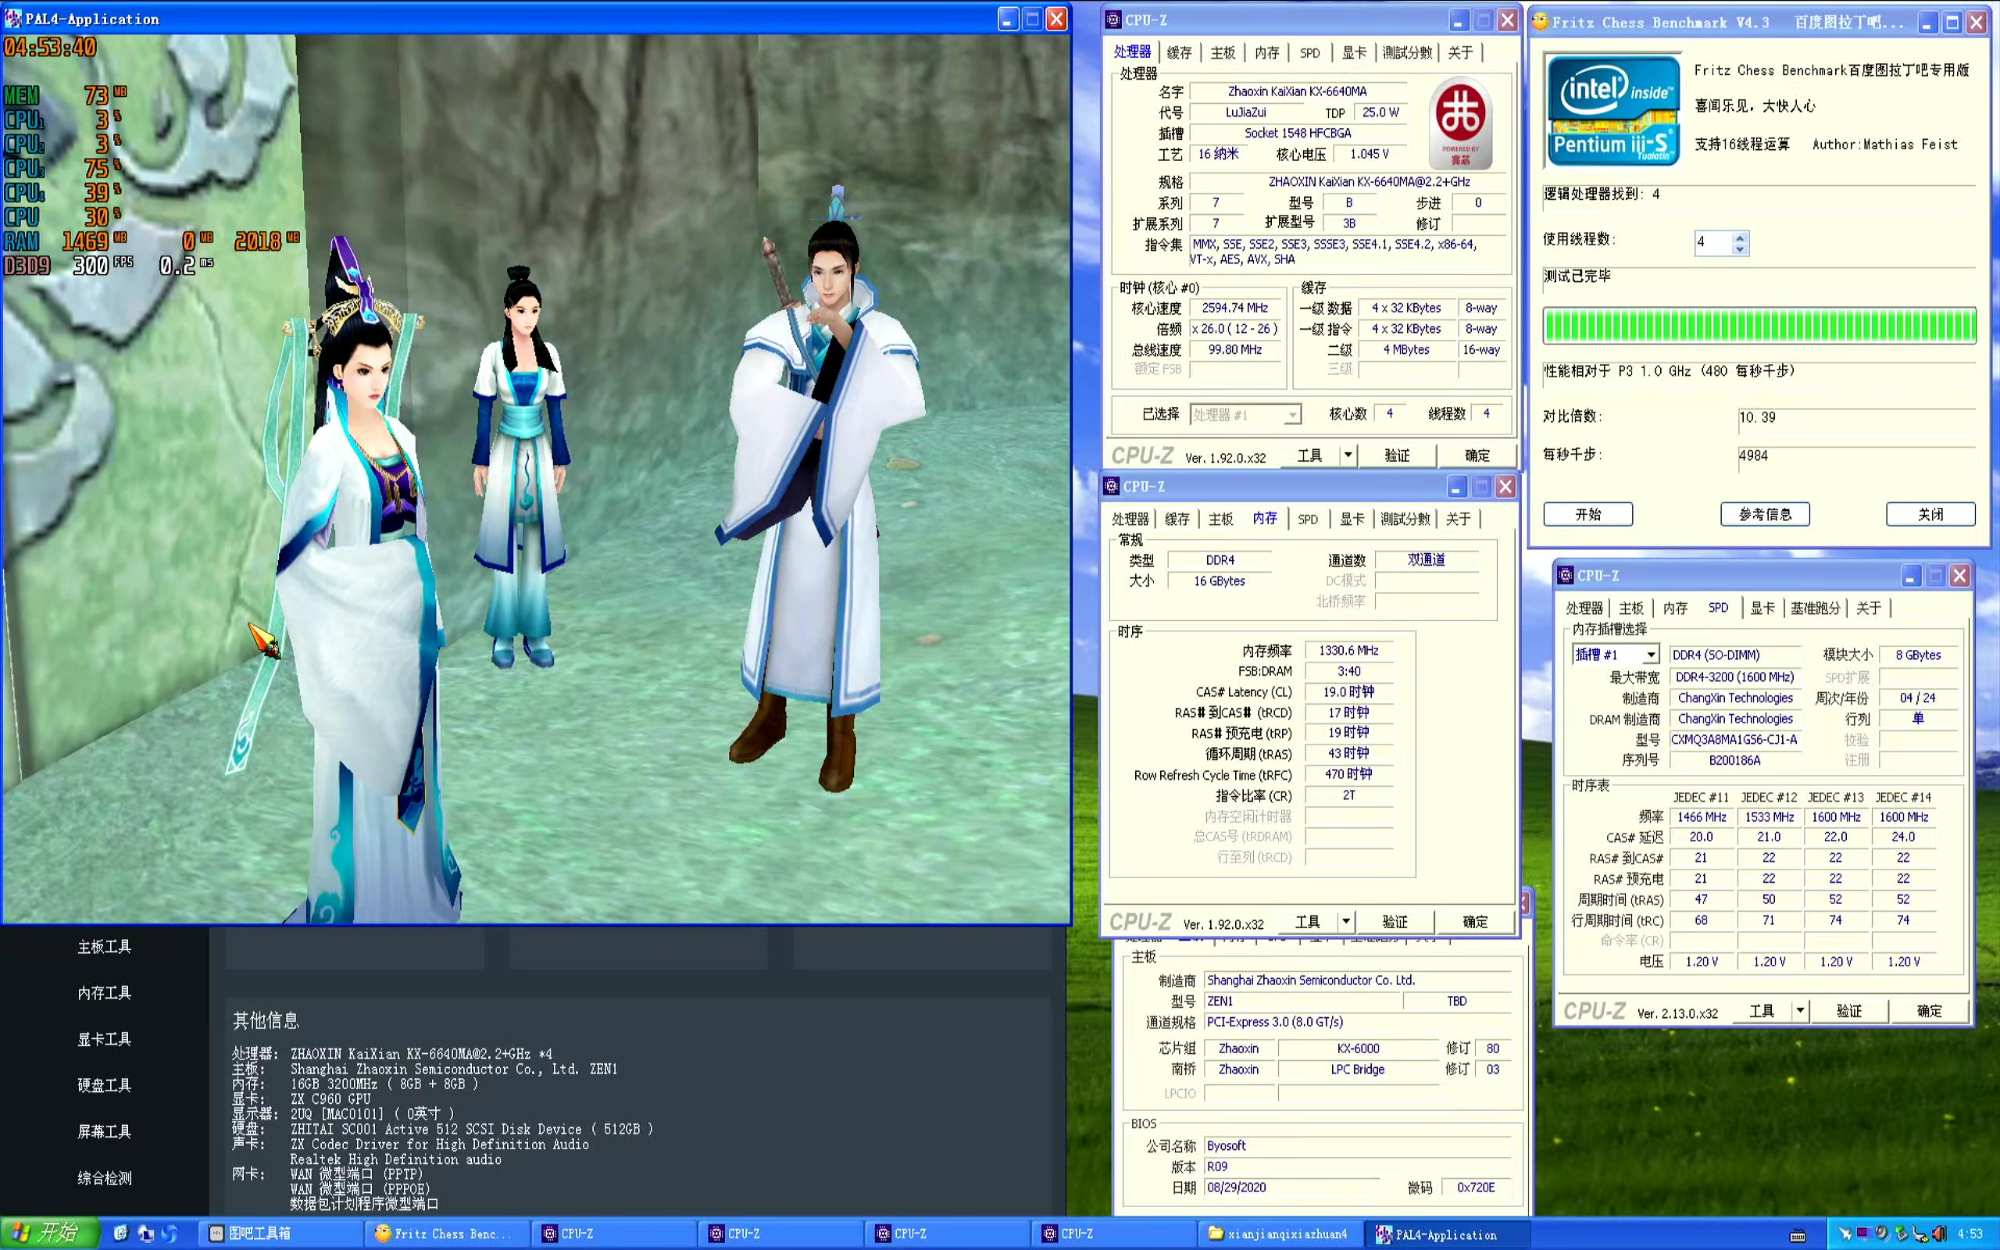Select PAL4-Application on the taskbar
Image resolution: width=2000 pixels, height=1250 pixels.
[x=1447, y=1234]
